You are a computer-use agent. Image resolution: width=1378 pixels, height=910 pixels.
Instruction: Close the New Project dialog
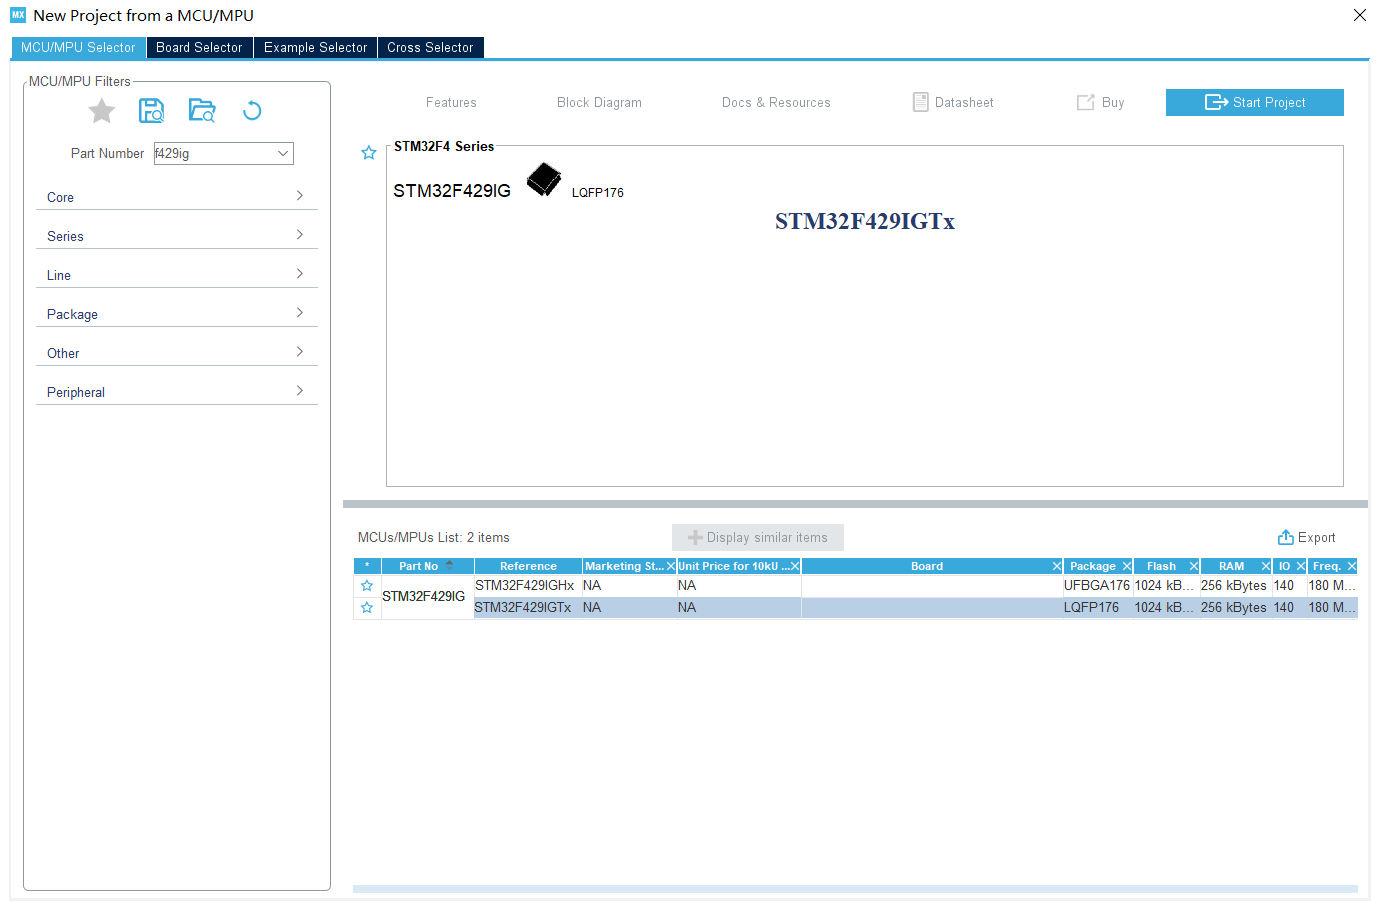click(x=1359, y=15)
